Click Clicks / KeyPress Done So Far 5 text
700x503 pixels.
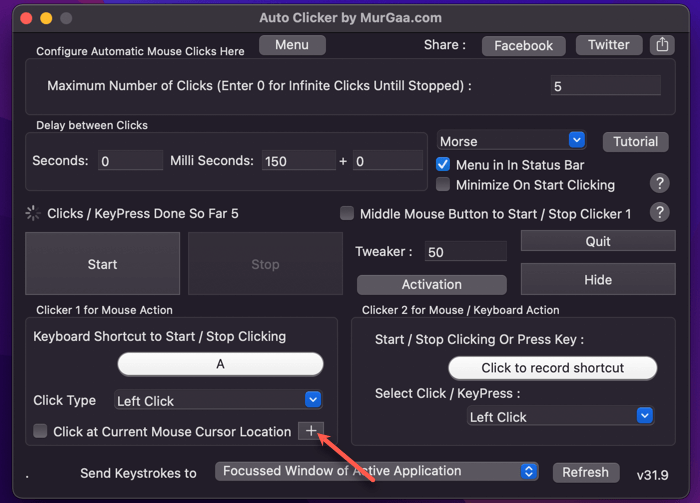point(143,213)
